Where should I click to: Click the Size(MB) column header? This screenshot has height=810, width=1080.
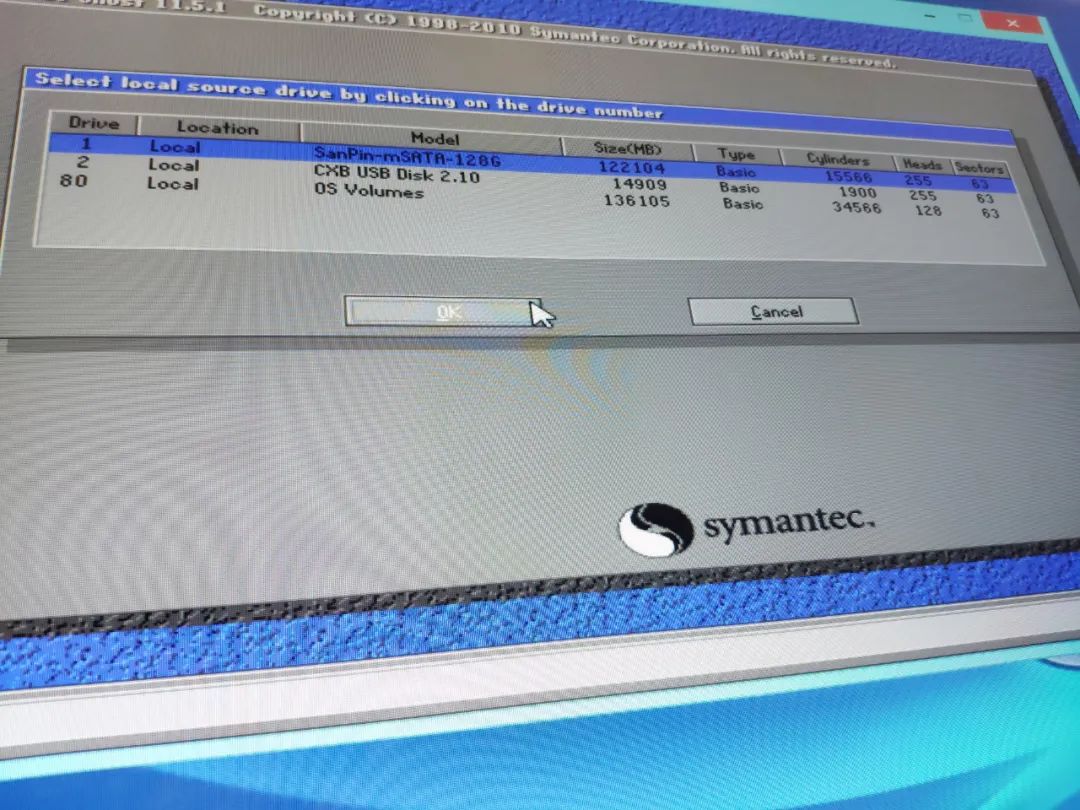627,148
